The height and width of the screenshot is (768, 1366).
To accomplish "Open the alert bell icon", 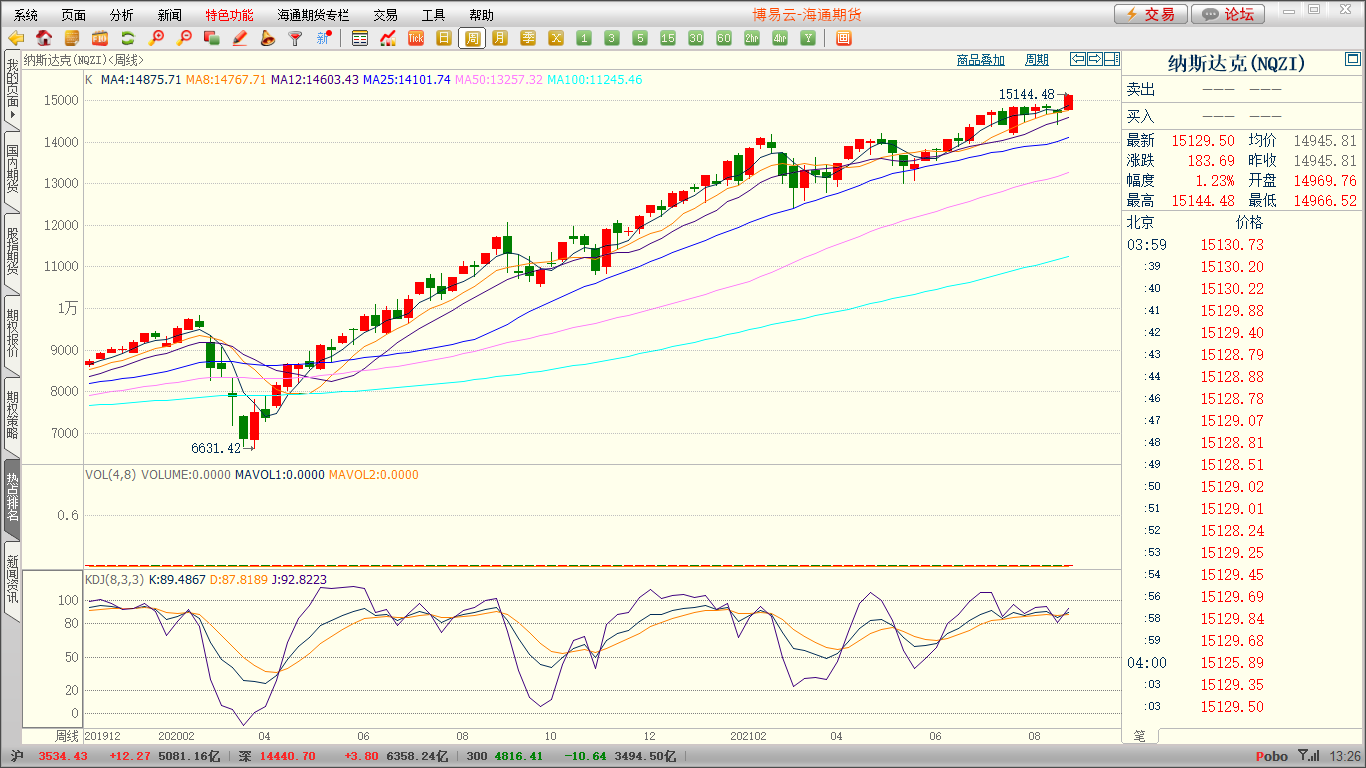I will [x=267, y=38].
